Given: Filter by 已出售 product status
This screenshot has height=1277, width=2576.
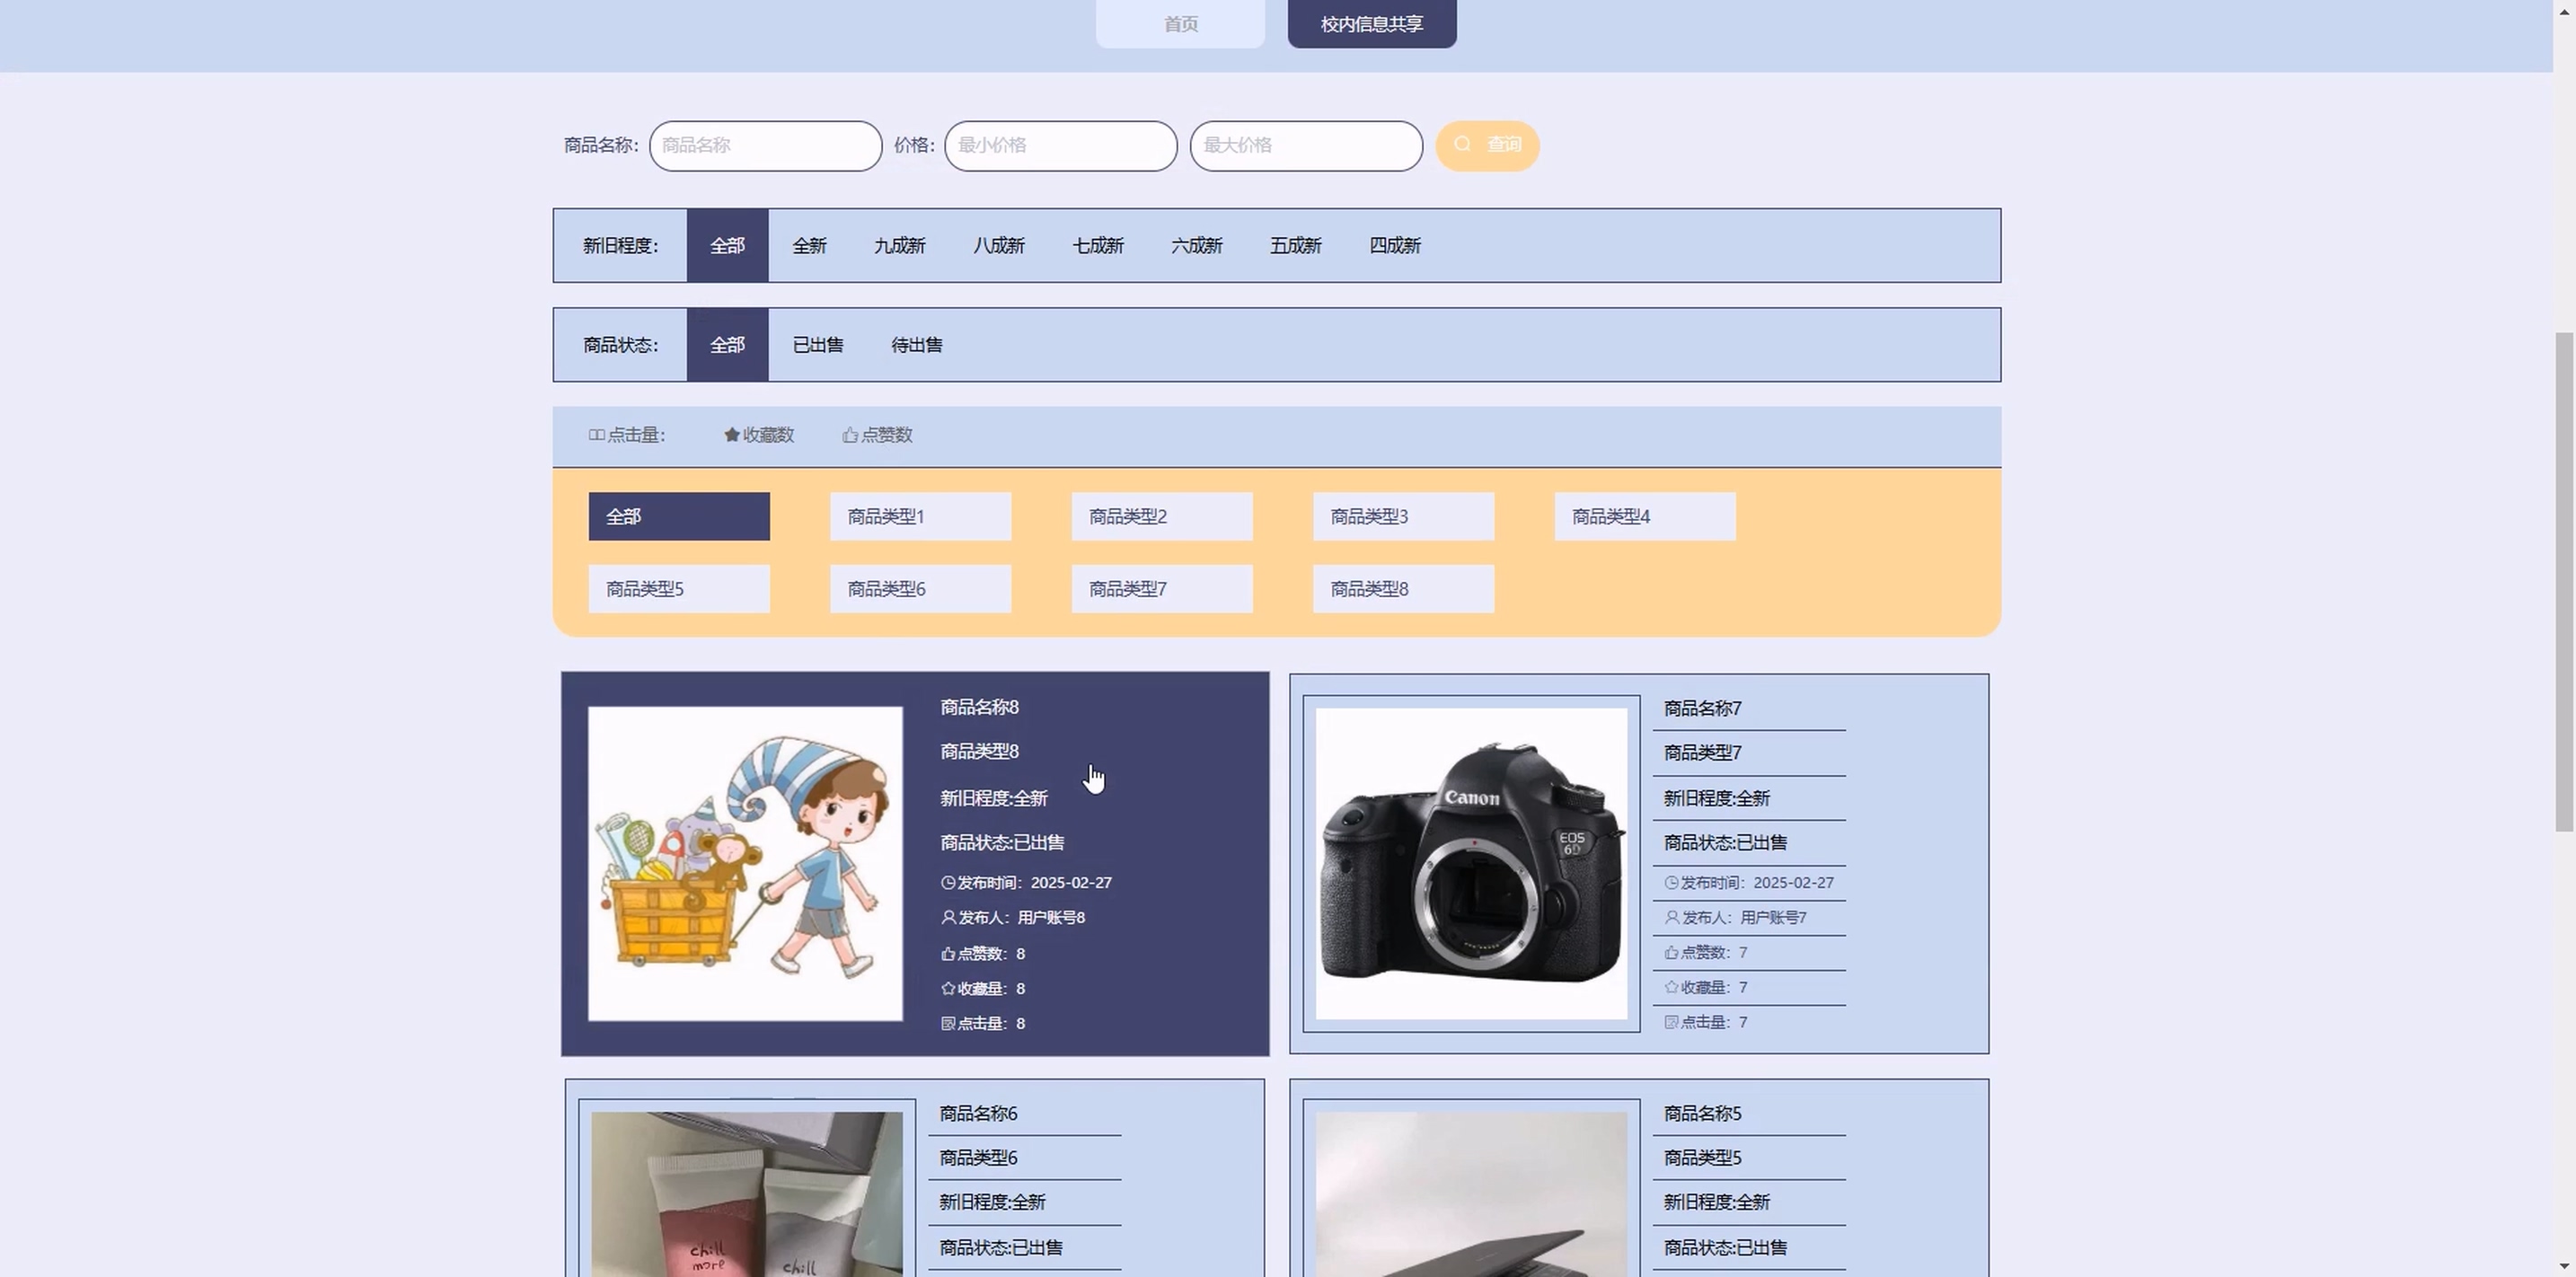Looking at the screenshot, I should tap(817, 345).
